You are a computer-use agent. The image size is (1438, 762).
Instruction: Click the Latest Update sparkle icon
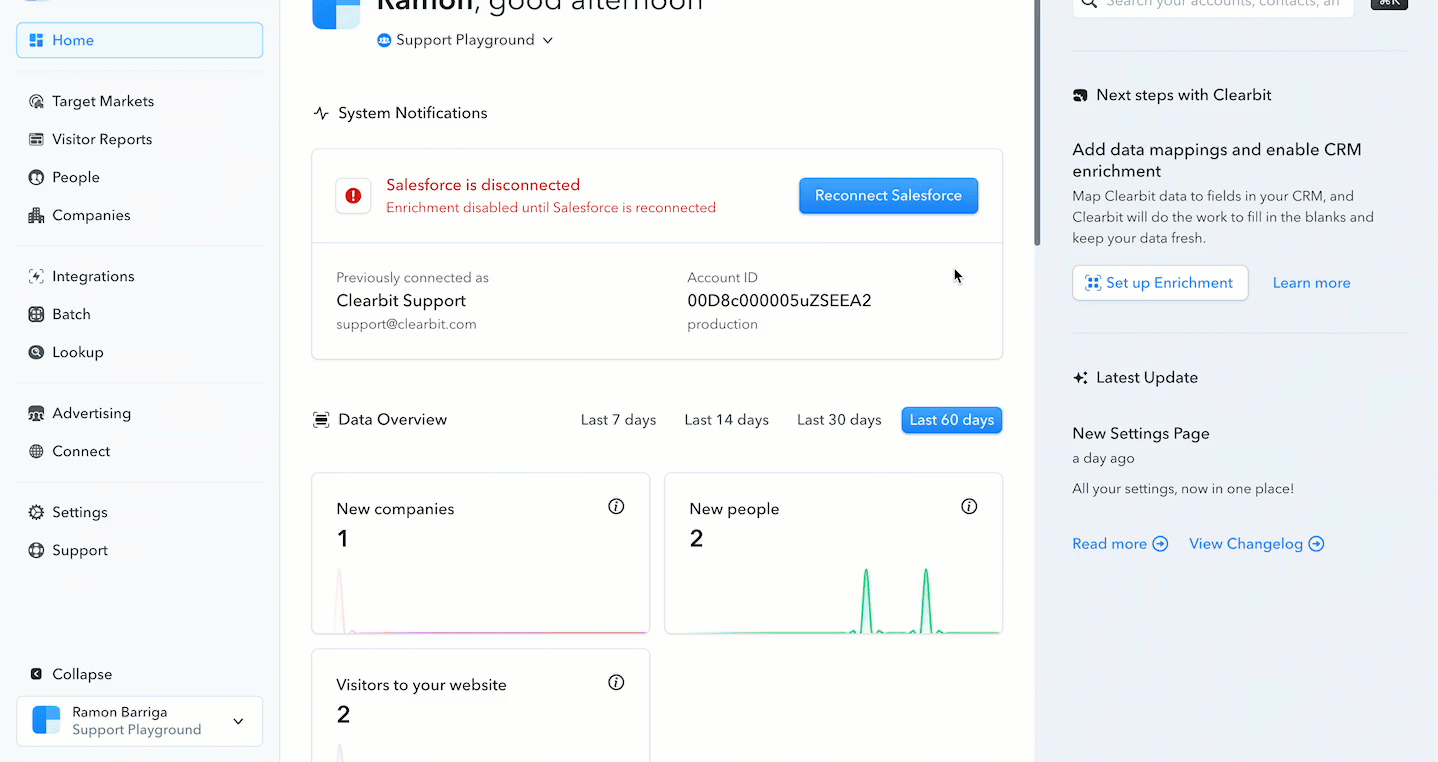coord(1080,378)
